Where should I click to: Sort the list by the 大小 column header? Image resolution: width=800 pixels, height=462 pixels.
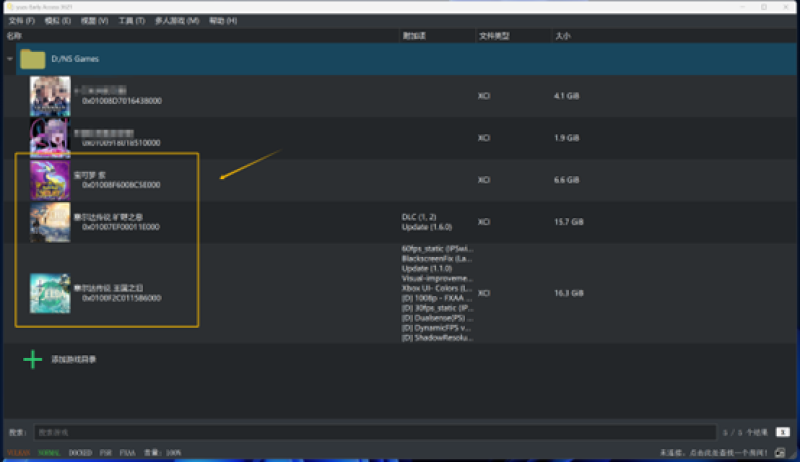563,35
